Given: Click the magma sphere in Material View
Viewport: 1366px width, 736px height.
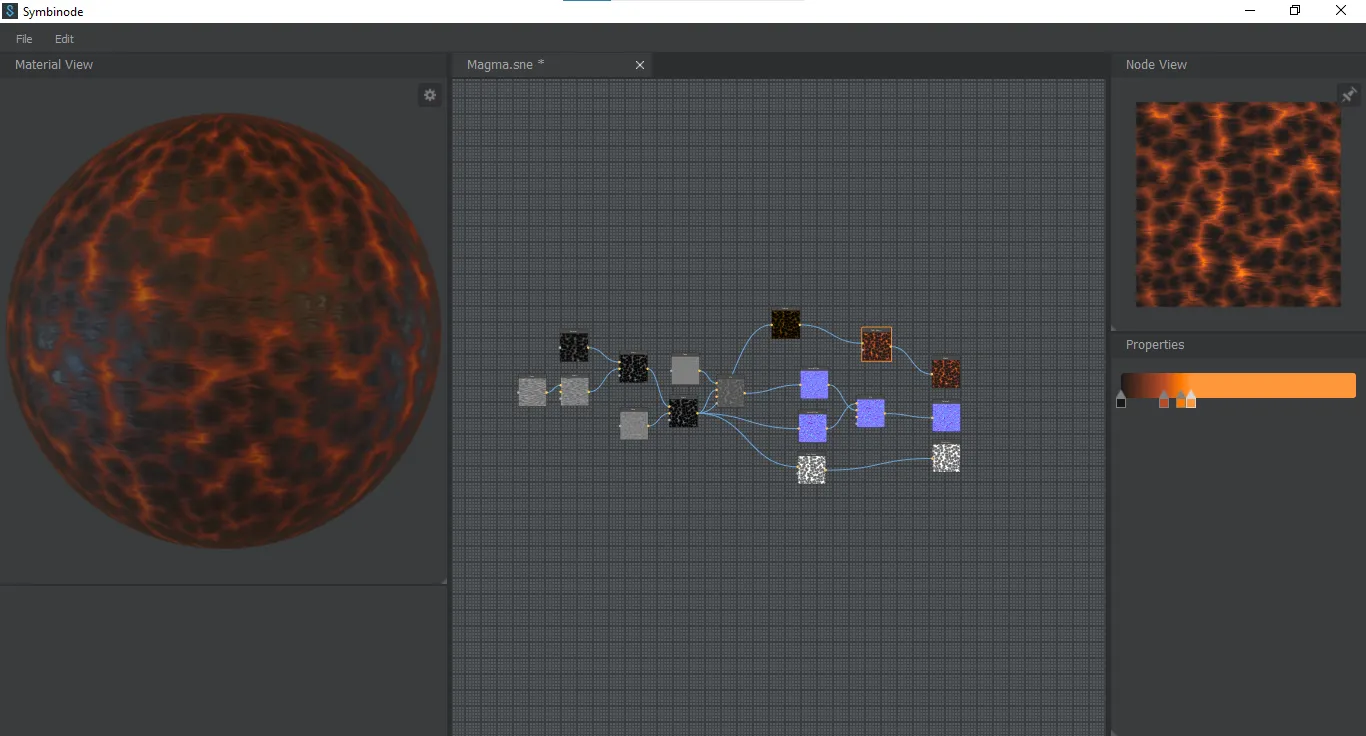Looking at the screenshot, I should [223, 330].
